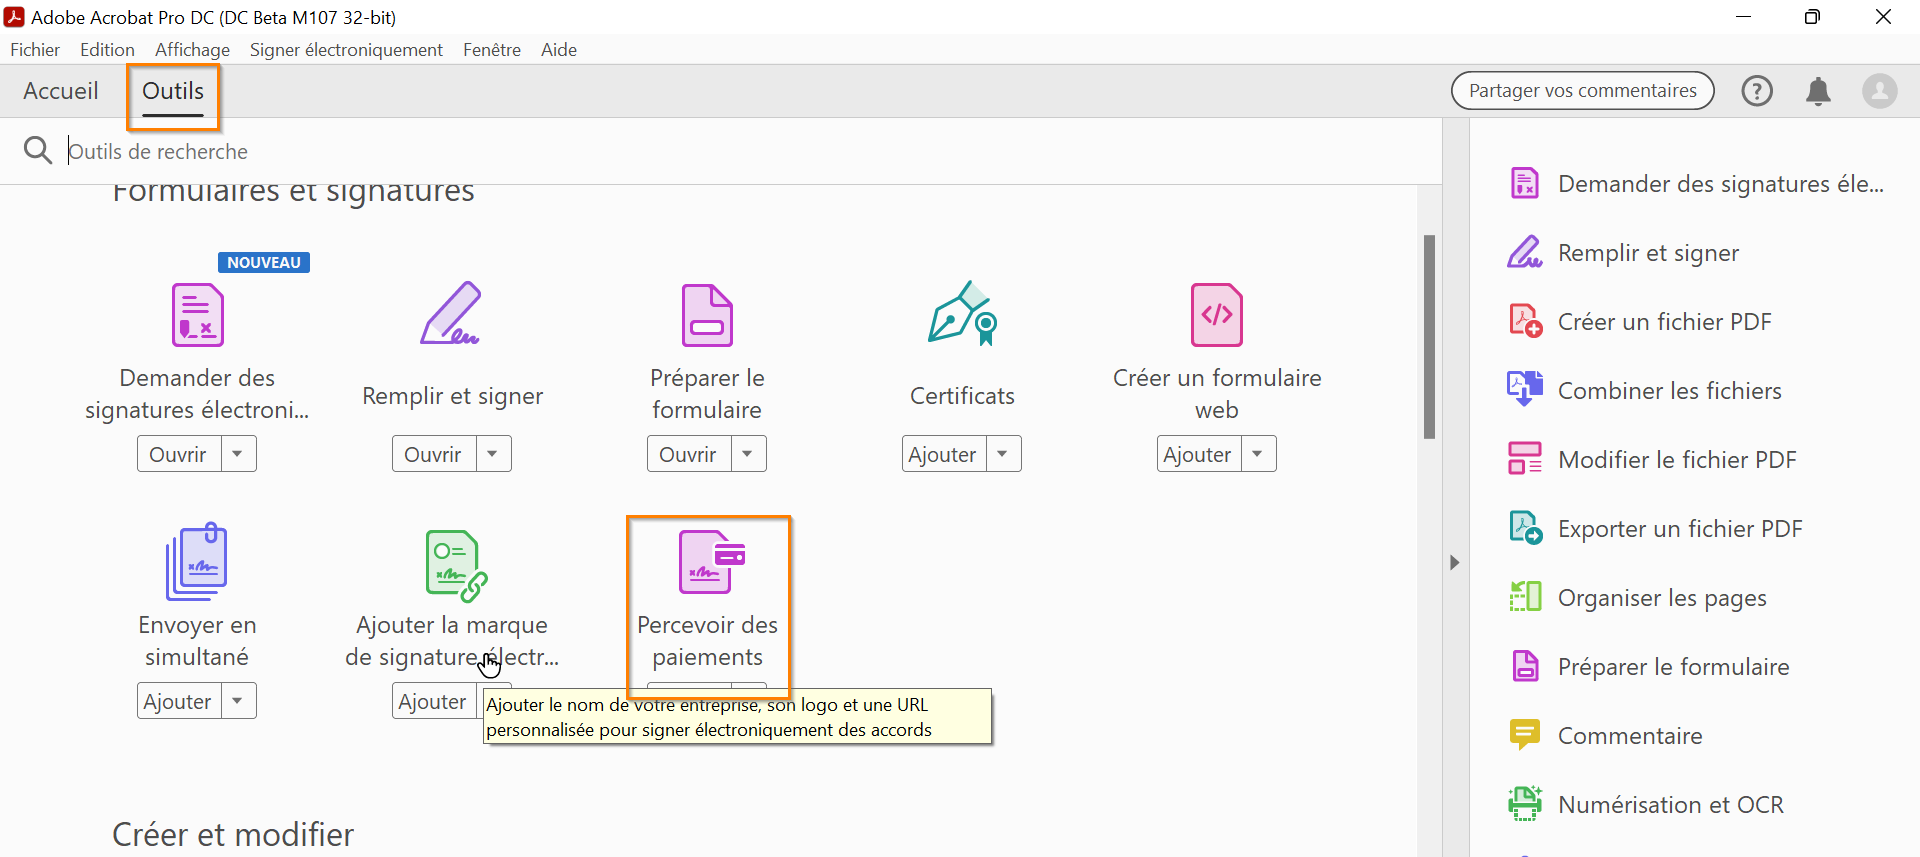Open the Affichage menu
The width and height of the screenshot is (1920, 857).
coord(192,50)
